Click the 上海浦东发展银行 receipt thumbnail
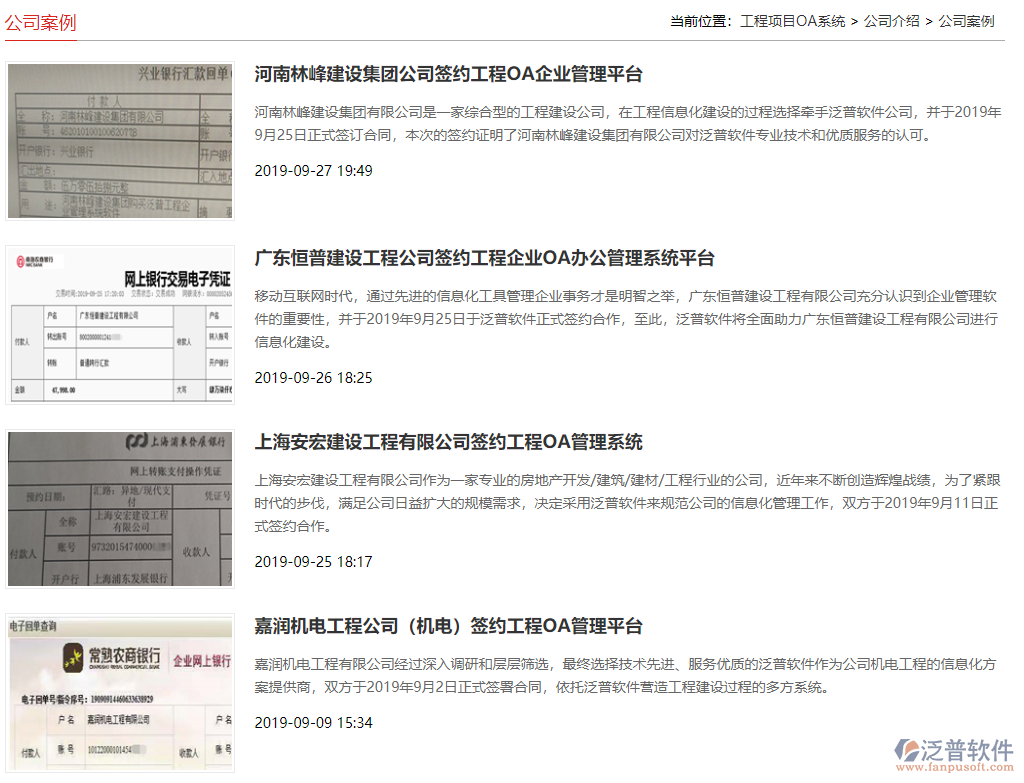1024x783 pixels. click(119, 509)
